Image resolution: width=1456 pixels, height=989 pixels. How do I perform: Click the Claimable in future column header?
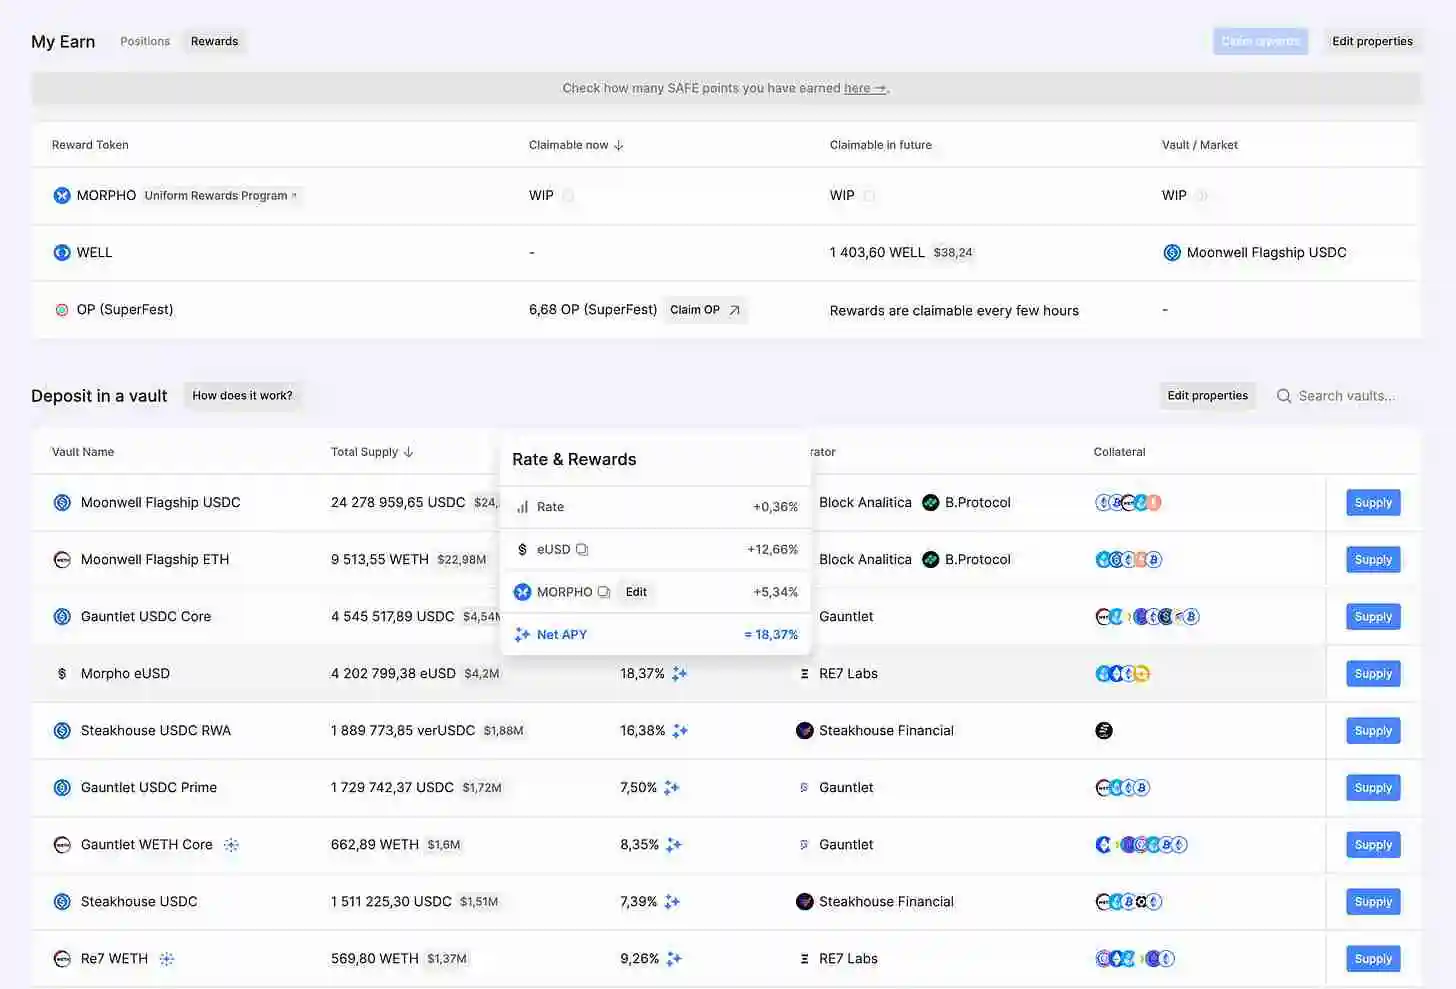click(x=880, y=145)
